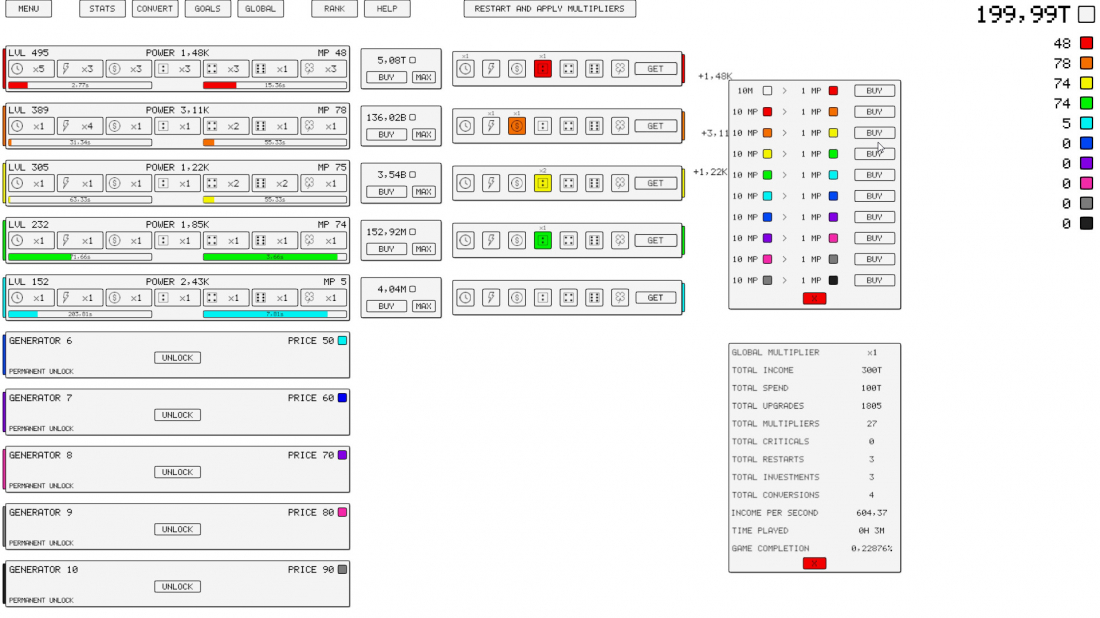Screen dimensions: 1100x618
Task: Open the HELP menu
Action: pos(387,9)
